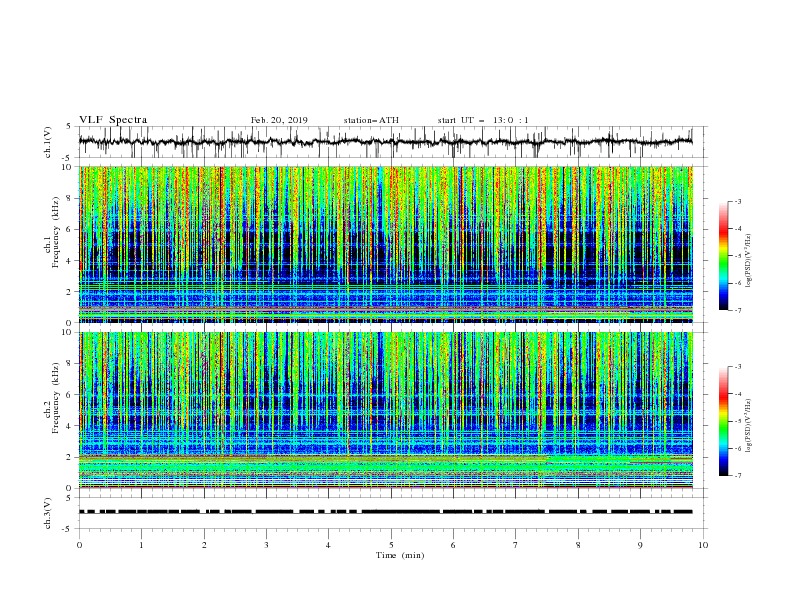Click the ch.1 spectrogram color scale bar
The height and width of the screenshot is (612, 792).
tap(724, 256)
